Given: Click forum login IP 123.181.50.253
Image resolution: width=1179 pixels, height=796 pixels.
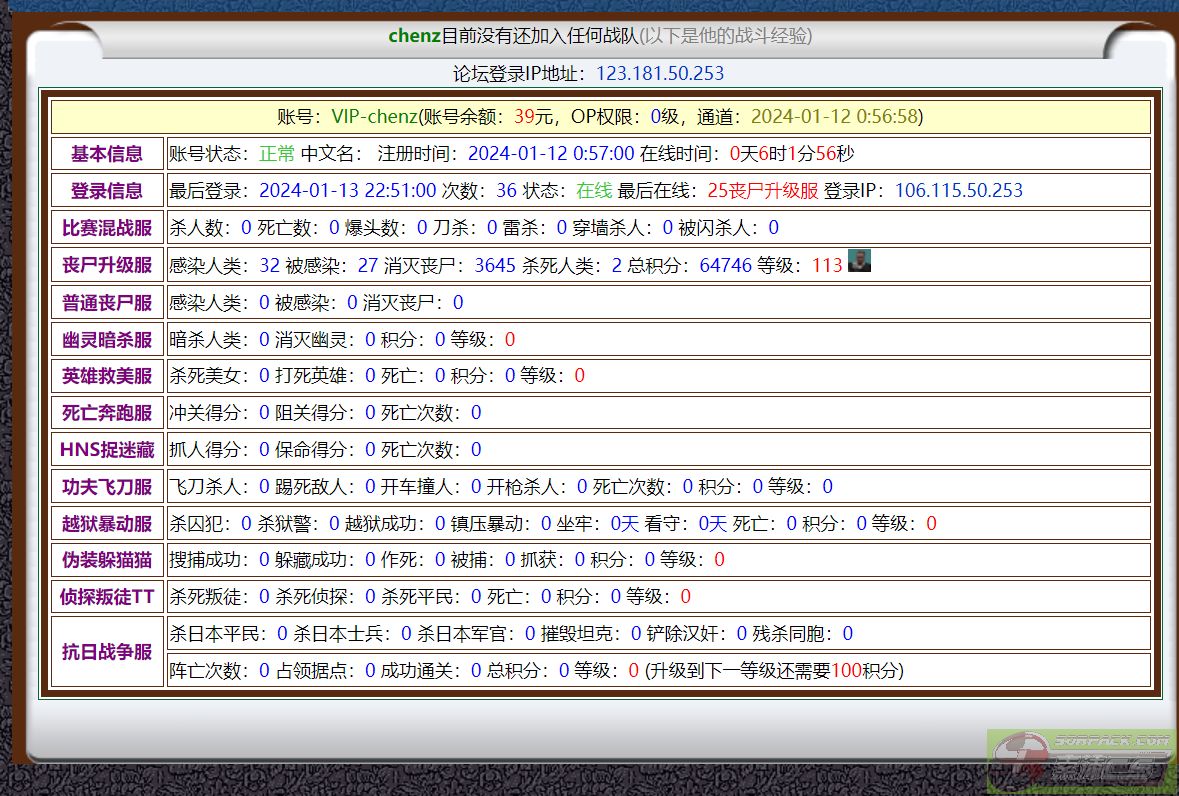Looking at the screenshot, I should point(660,74).
